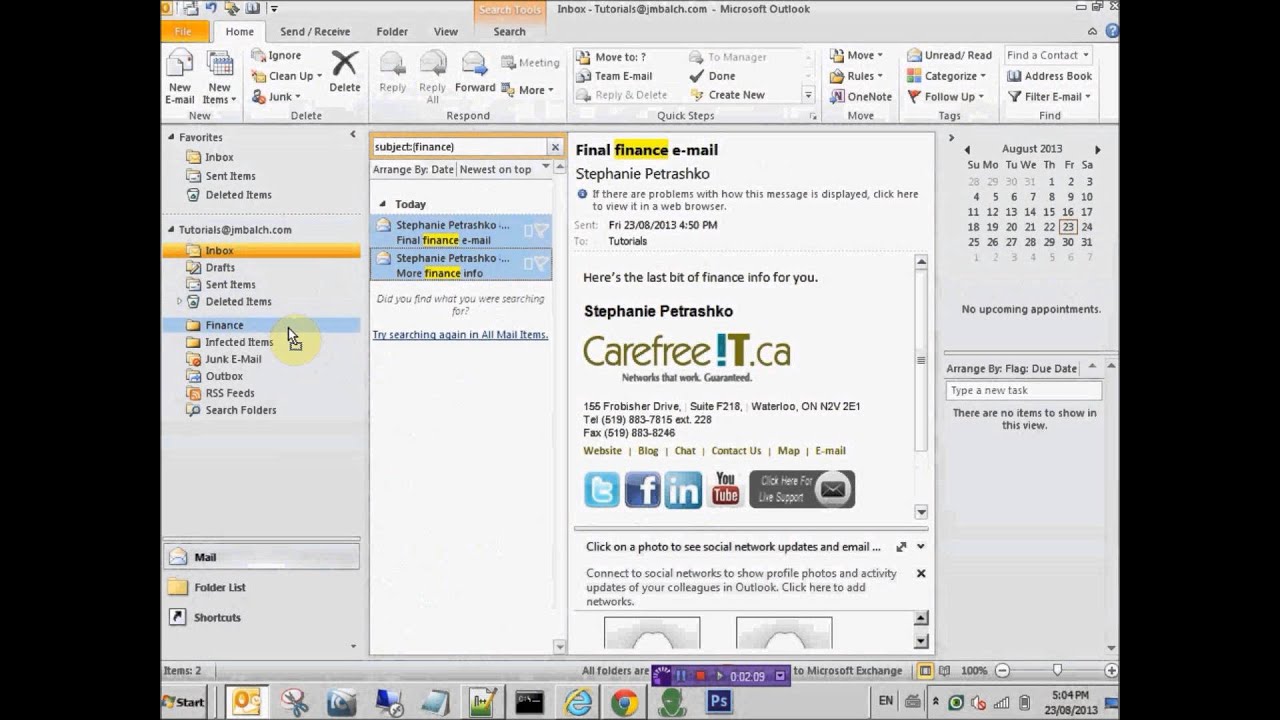
Task: Open the LinkedIn icon in the signature
Action: [x=684, y=490]
